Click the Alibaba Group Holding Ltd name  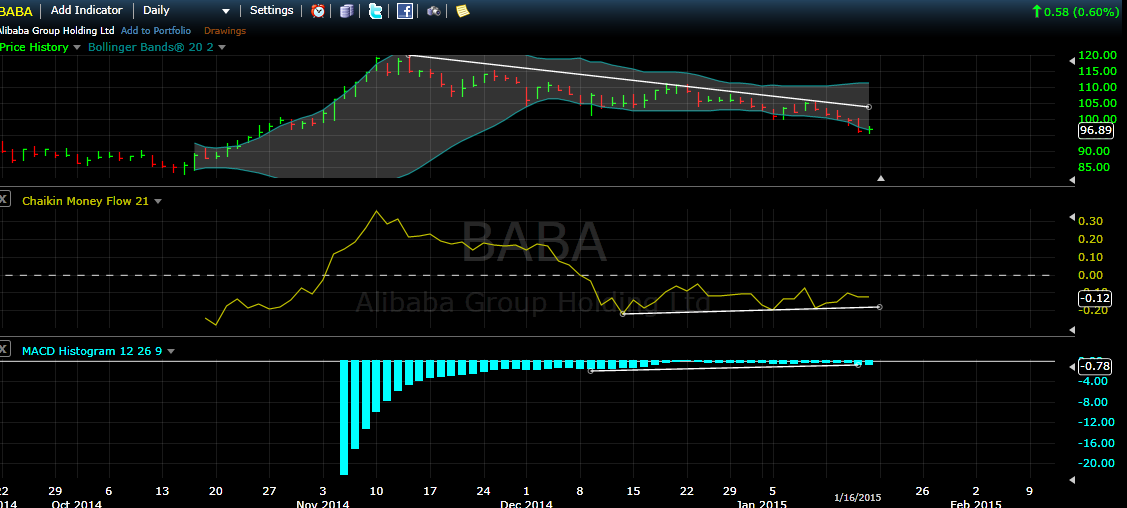click(x=58, y=31)
